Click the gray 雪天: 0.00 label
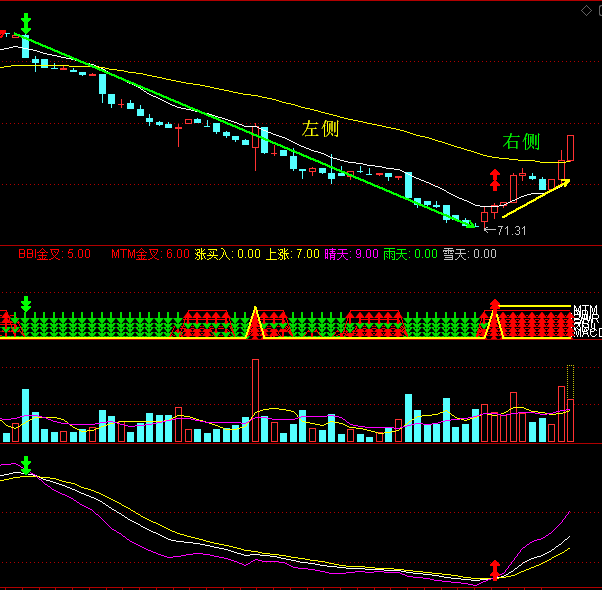 (470, 254)
